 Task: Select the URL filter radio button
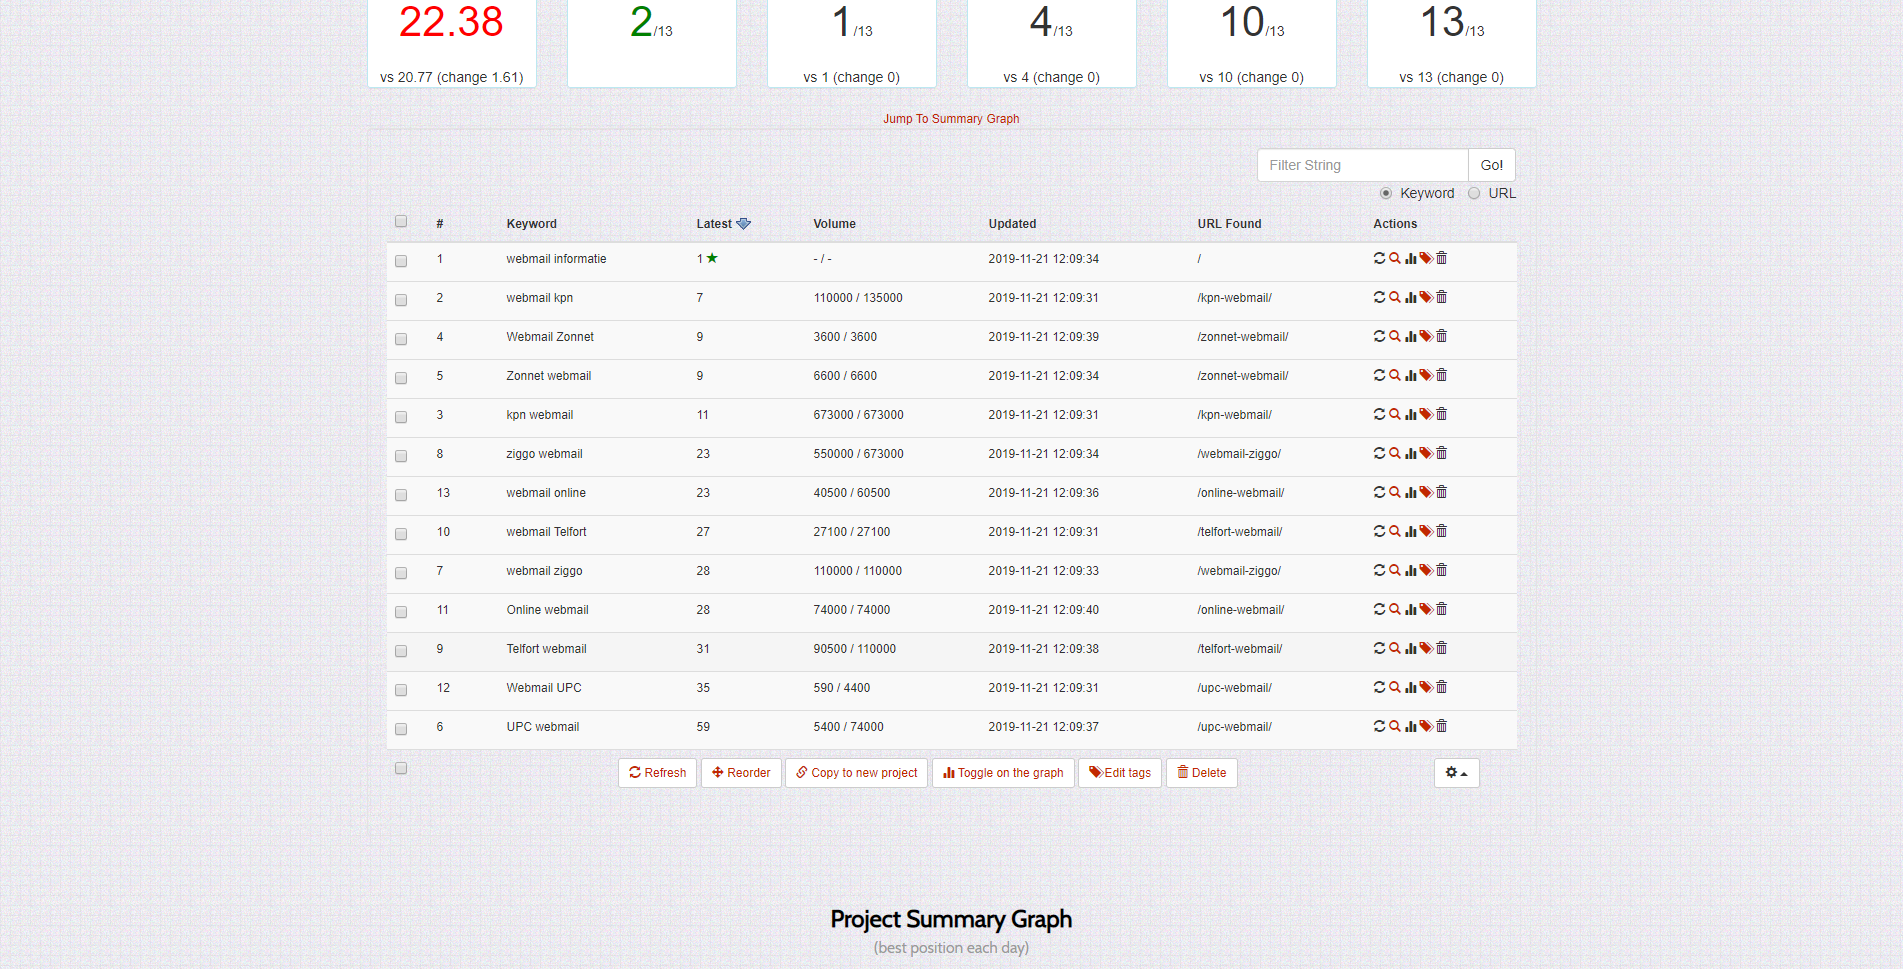tap(1474, 193)
